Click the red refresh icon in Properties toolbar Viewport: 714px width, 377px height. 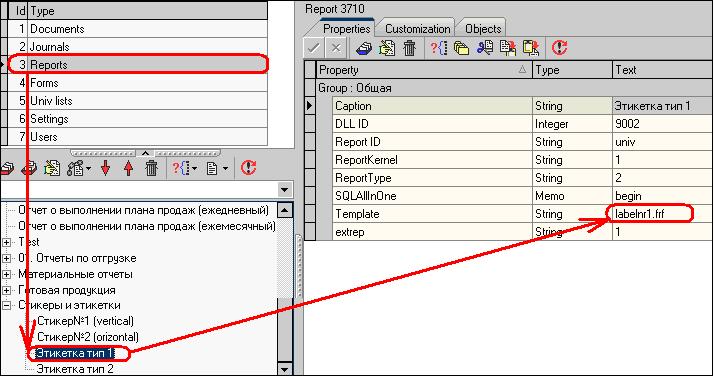click(x=560, y=48)
